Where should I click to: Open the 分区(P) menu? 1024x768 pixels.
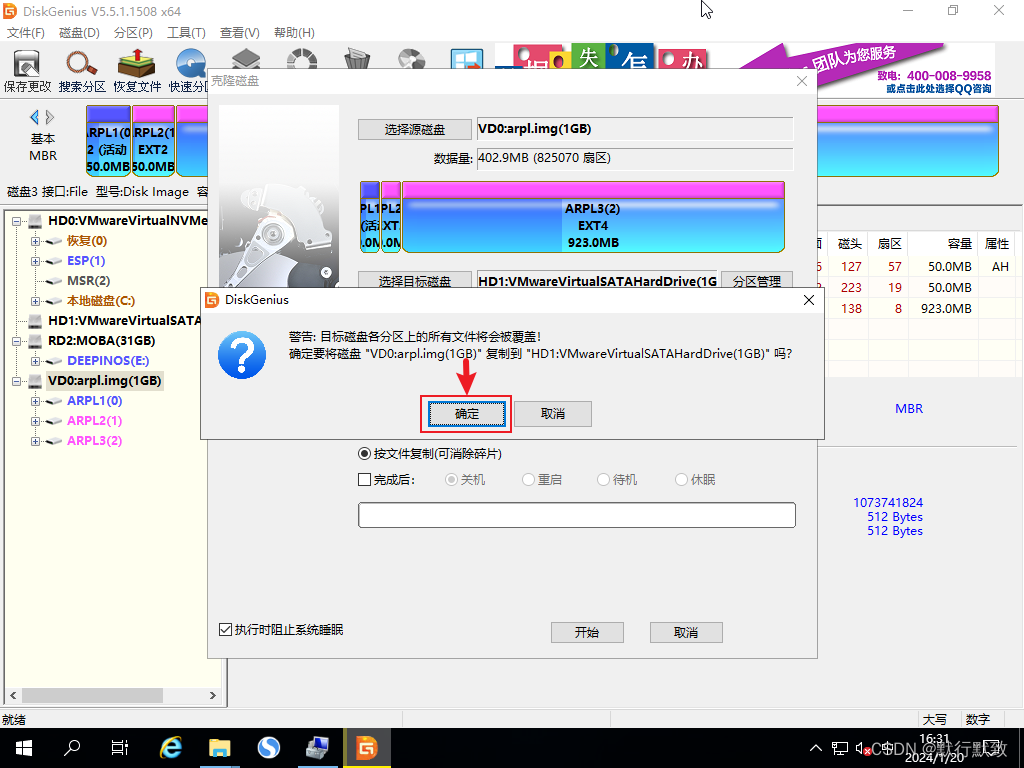(133, 33)
